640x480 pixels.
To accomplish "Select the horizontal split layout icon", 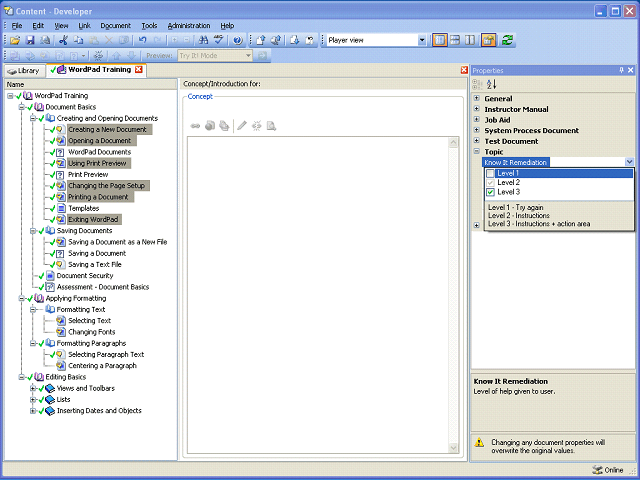I will click(455, 40).
